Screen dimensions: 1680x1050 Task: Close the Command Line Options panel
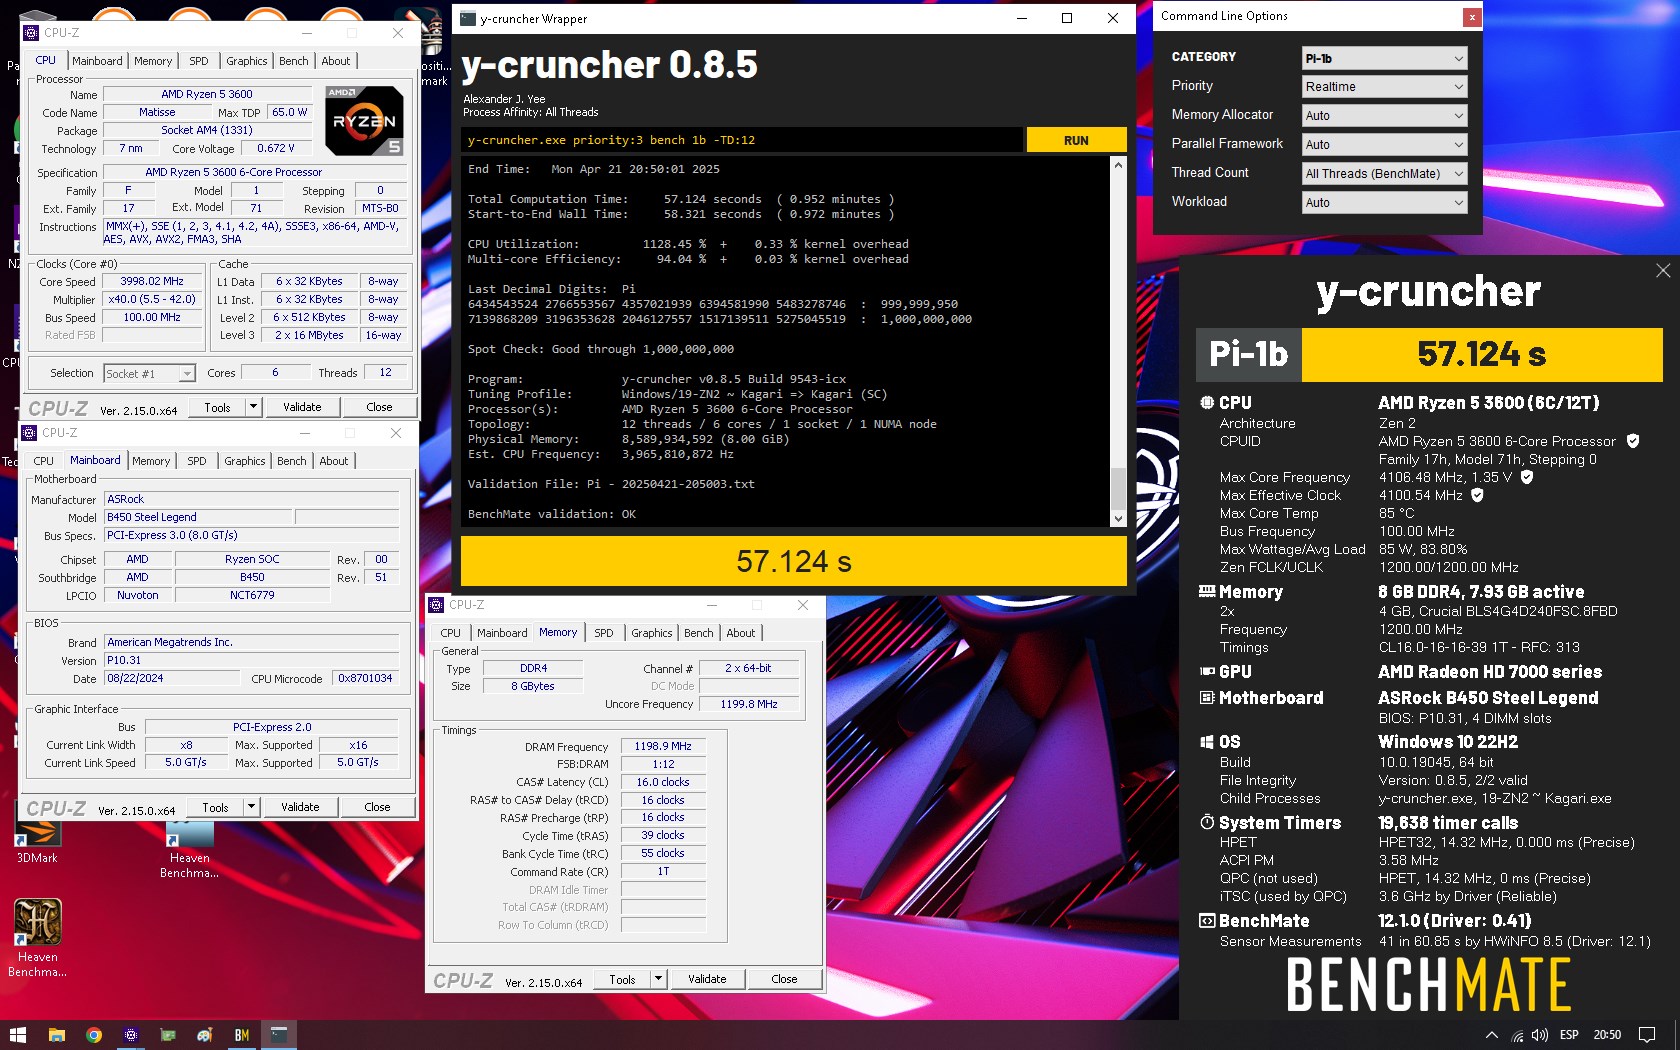pyautogui.click(x=1471, y=17)
